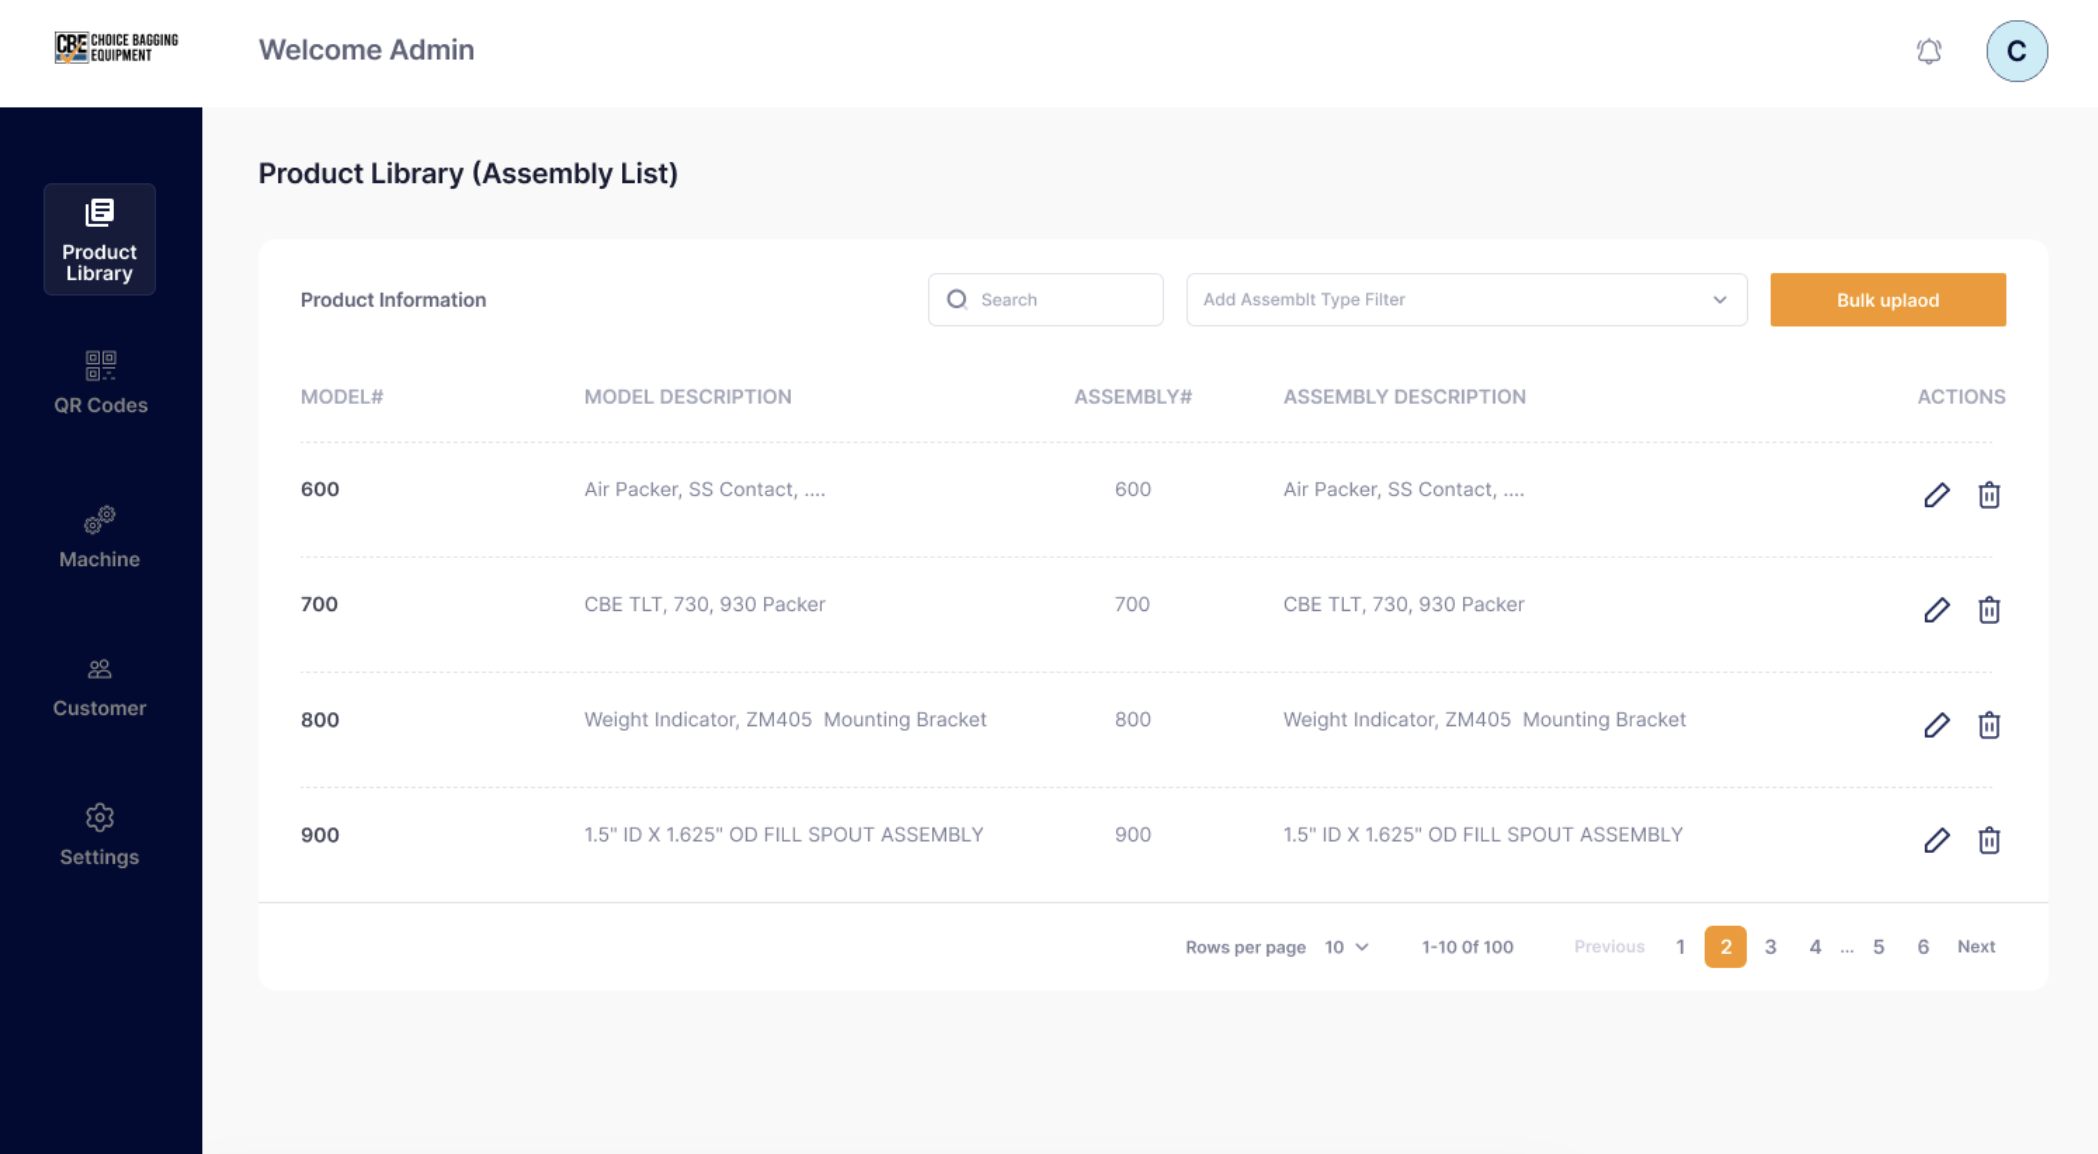Go to Next page
The image size is (2098, 1154).
pyautogui.click(x=1975, y=946)
